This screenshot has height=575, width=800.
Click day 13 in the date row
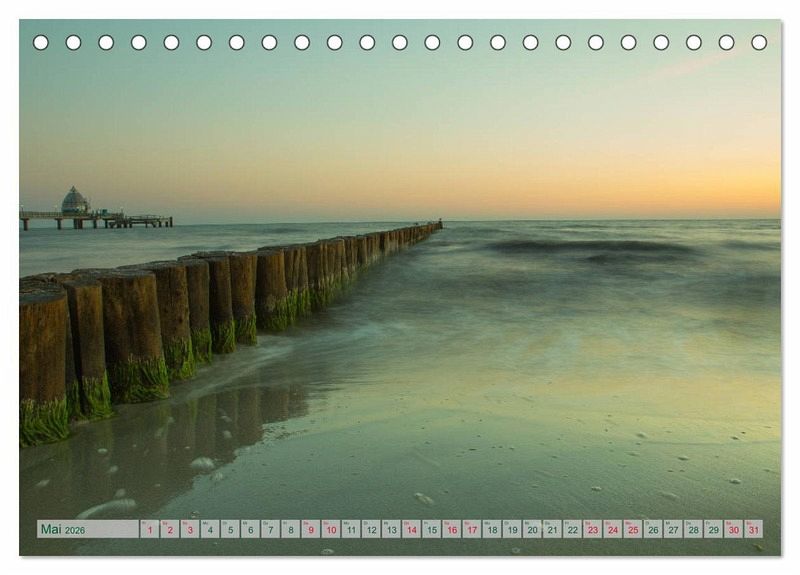391,529
